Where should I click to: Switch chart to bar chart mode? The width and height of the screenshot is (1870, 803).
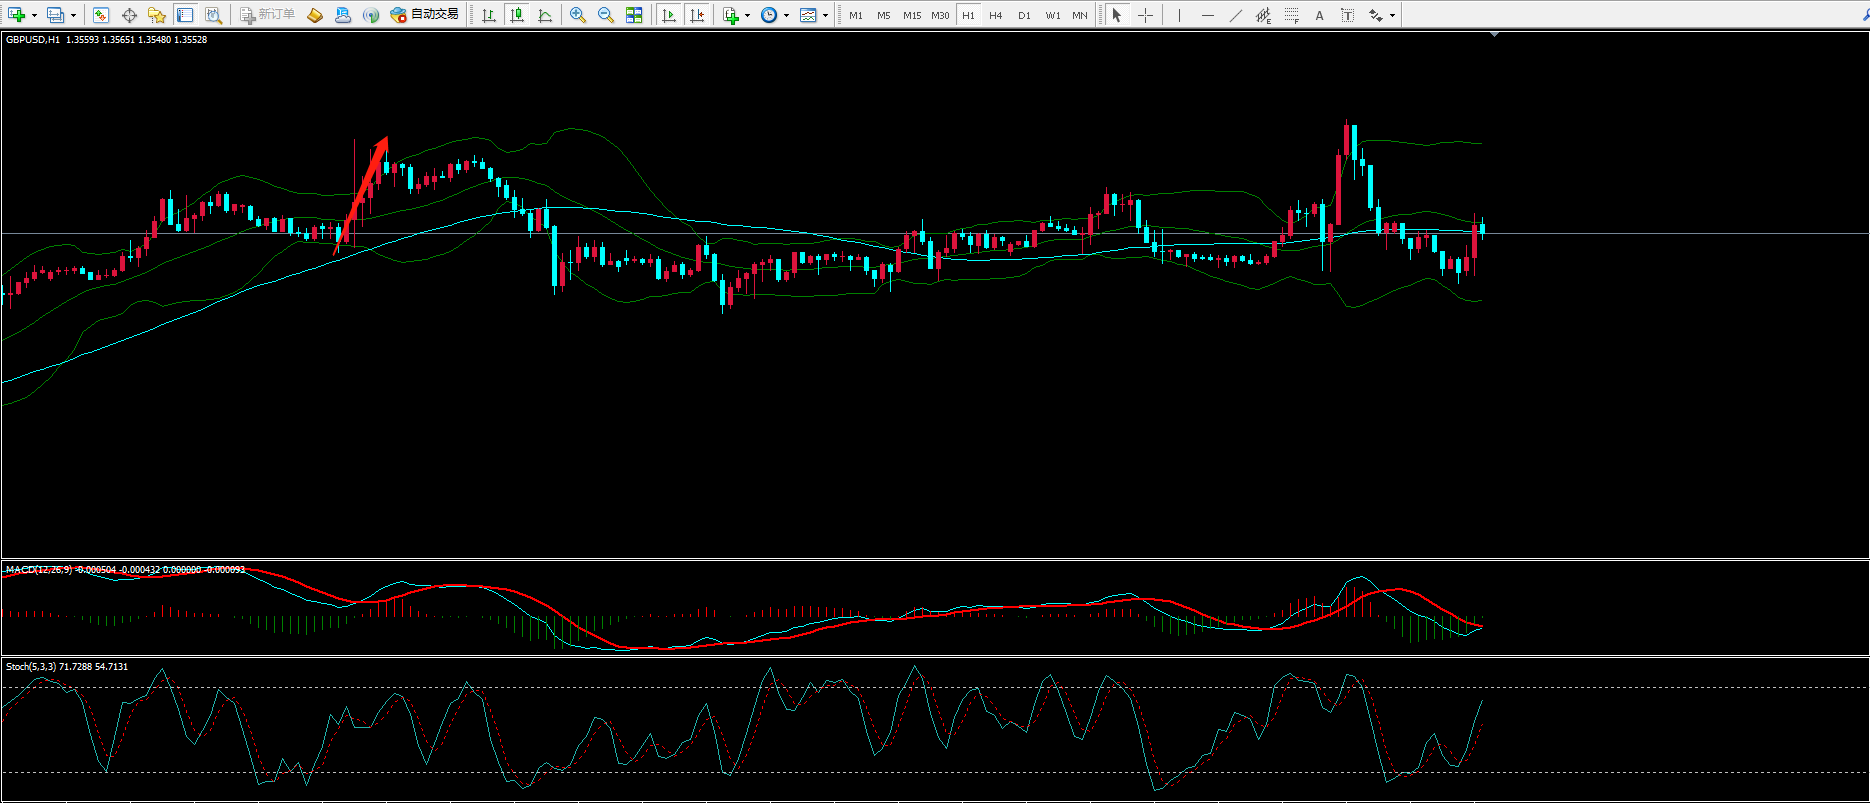[x=489, y=15]
